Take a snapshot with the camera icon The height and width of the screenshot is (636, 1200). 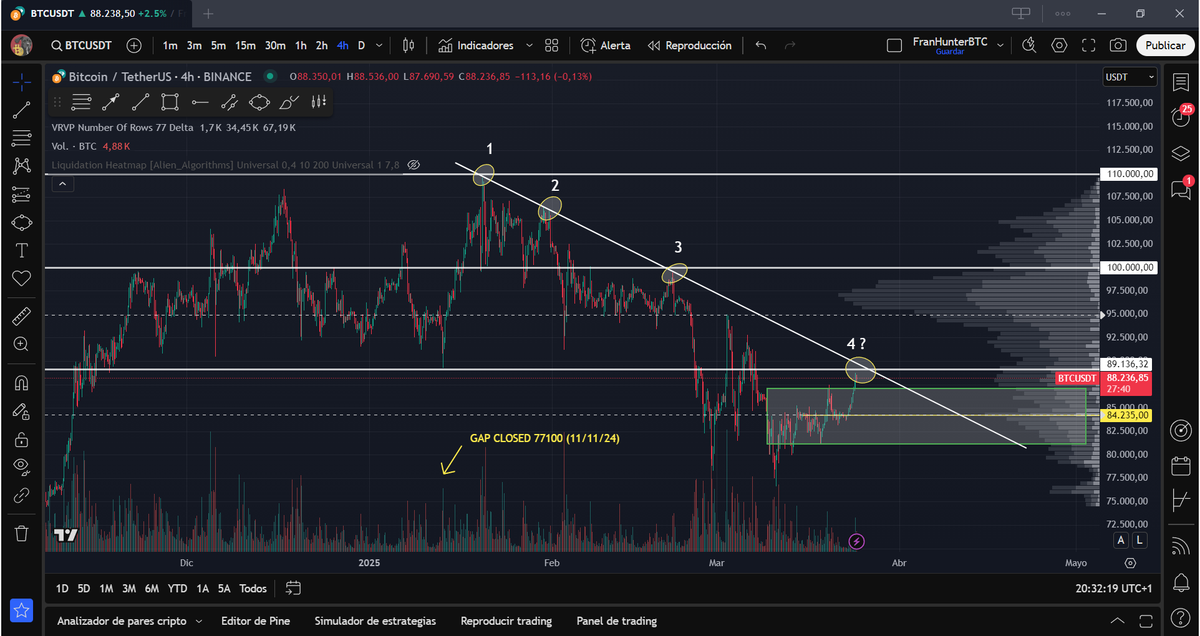pos(1118,45)
